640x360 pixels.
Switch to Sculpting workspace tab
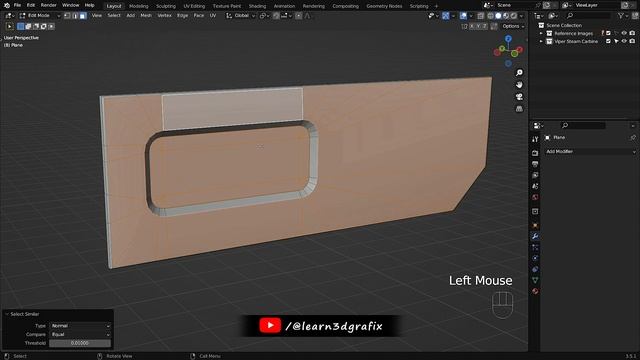[x=166, y=6]
